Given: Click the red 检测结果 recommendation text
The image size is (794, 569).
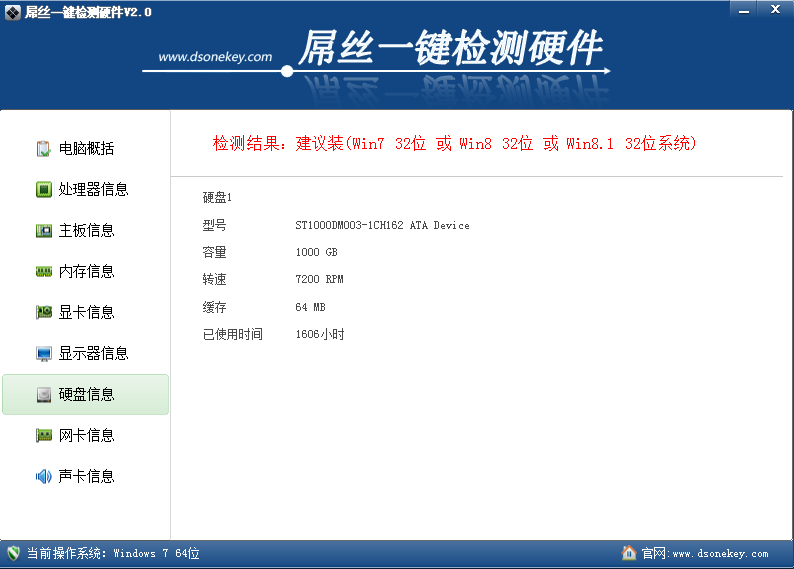Looking at the screenshot, I should pyautogui.click(x=455, y=144).
